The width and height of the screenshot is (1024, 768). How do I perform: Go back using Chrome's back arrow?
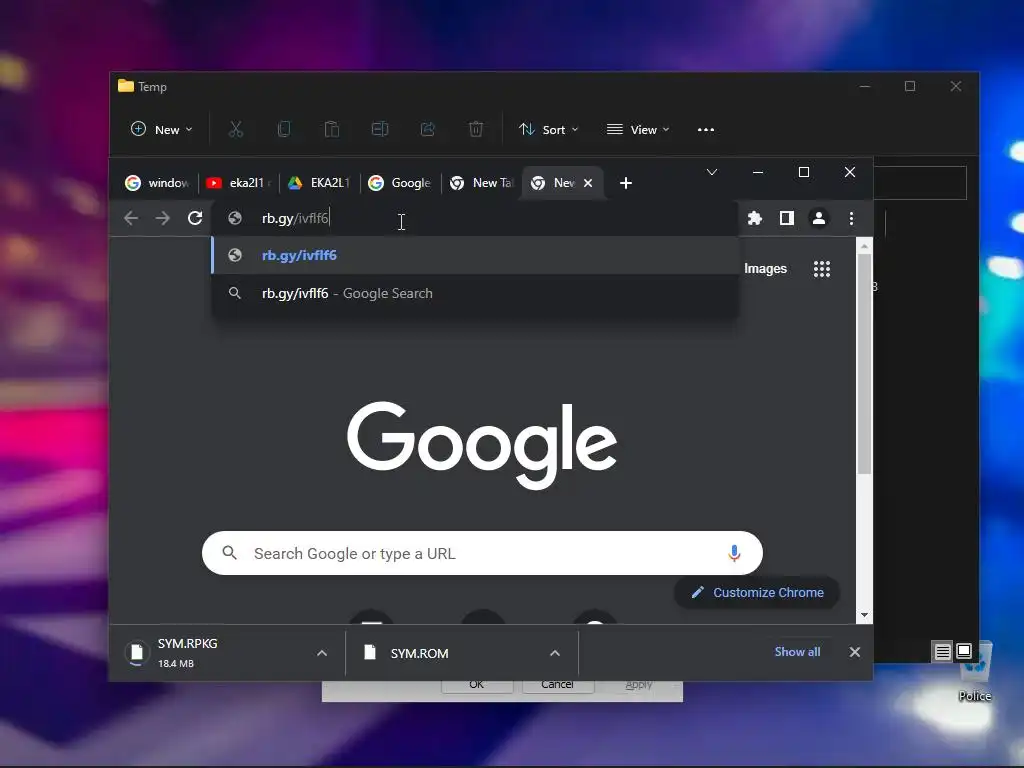coord(131,218)
